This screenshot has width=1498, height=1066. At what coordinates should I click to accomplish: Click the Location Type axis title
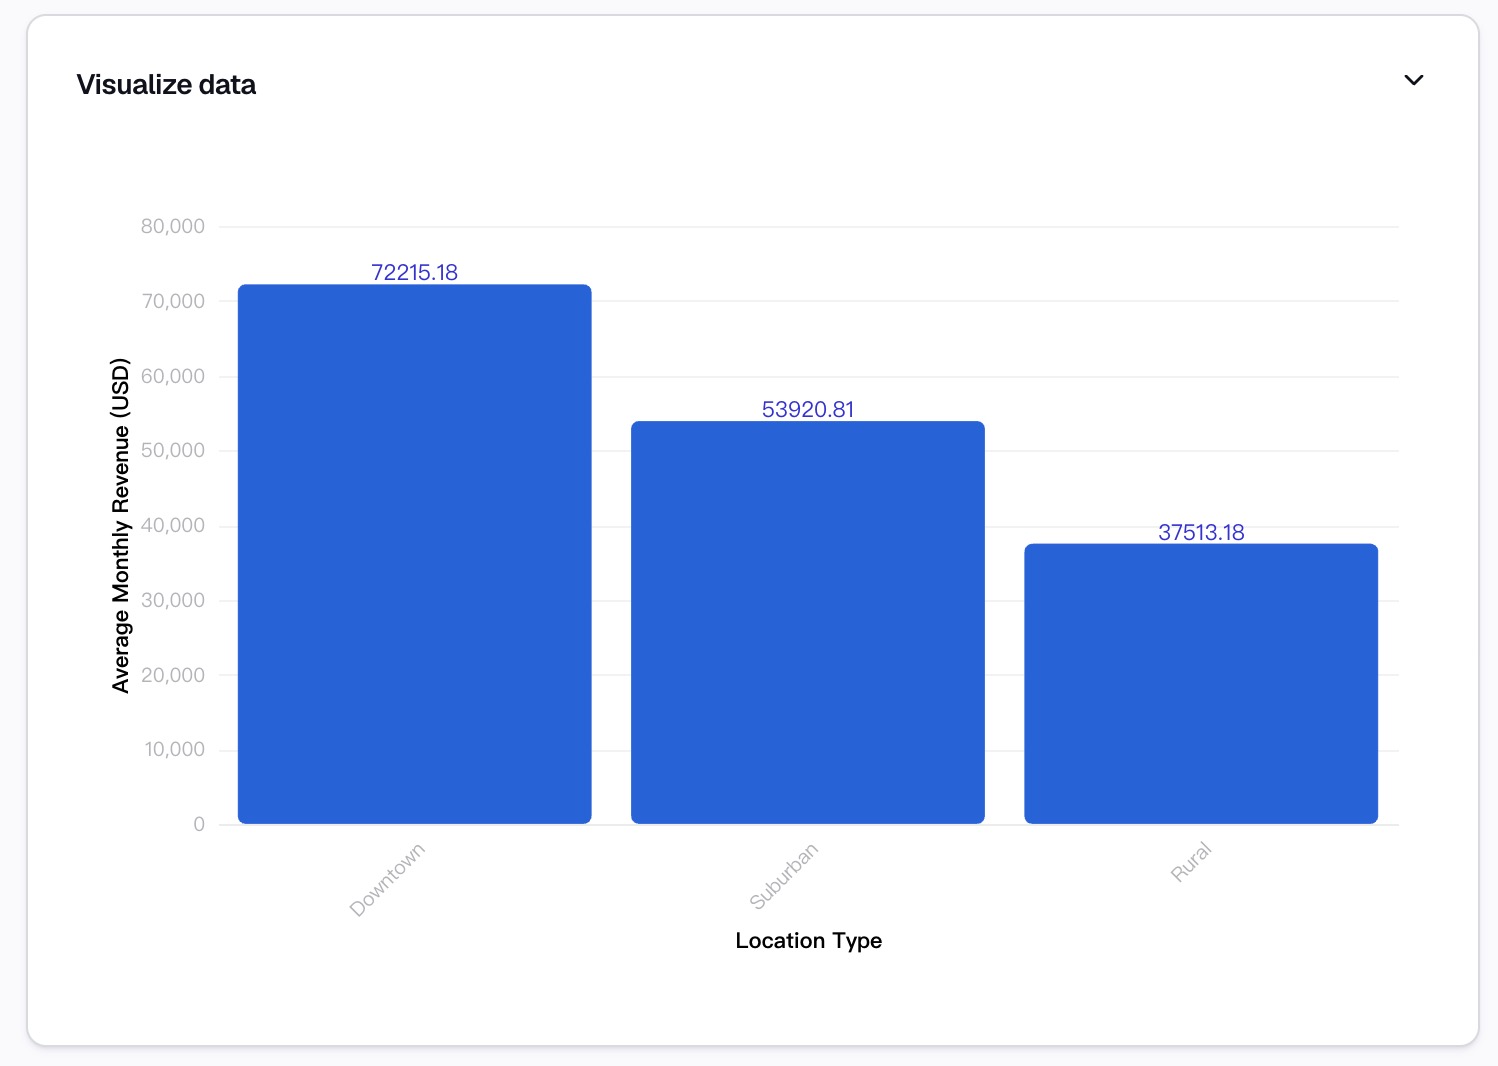coord(809,940)
